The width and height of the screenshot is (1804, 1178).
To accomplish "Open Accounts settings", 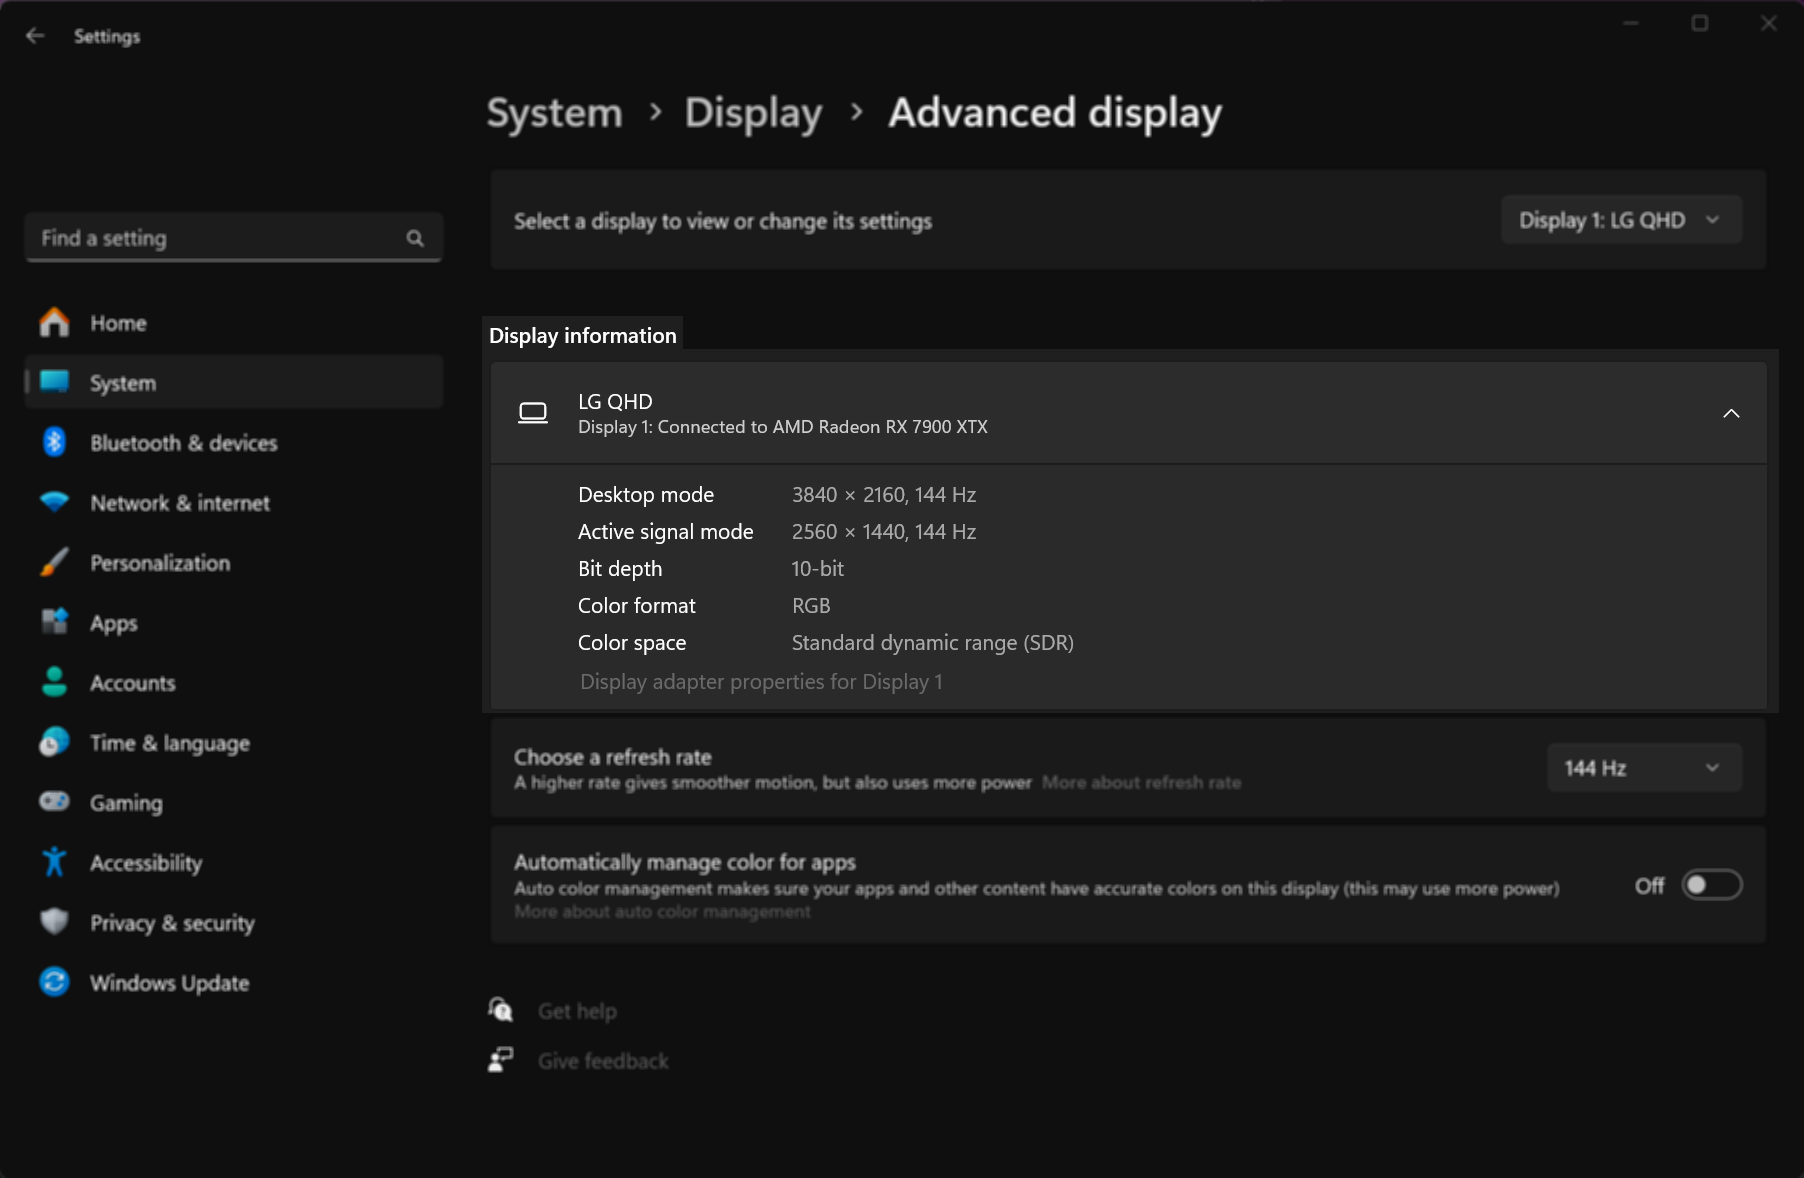I will point(53,682).
